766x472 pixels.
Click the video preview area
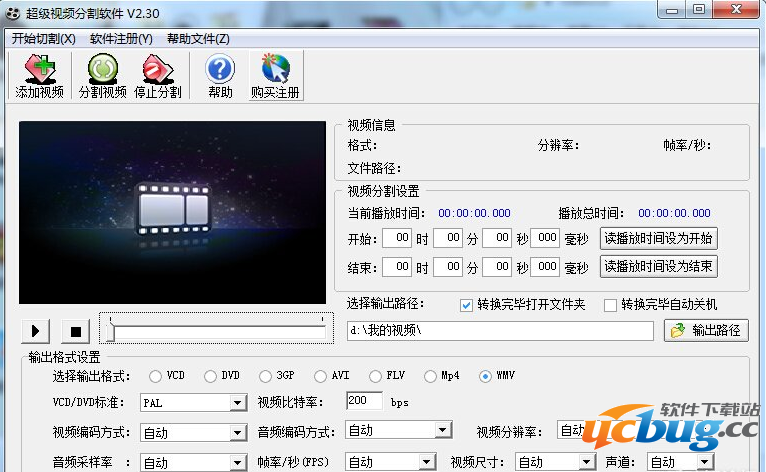172,213
